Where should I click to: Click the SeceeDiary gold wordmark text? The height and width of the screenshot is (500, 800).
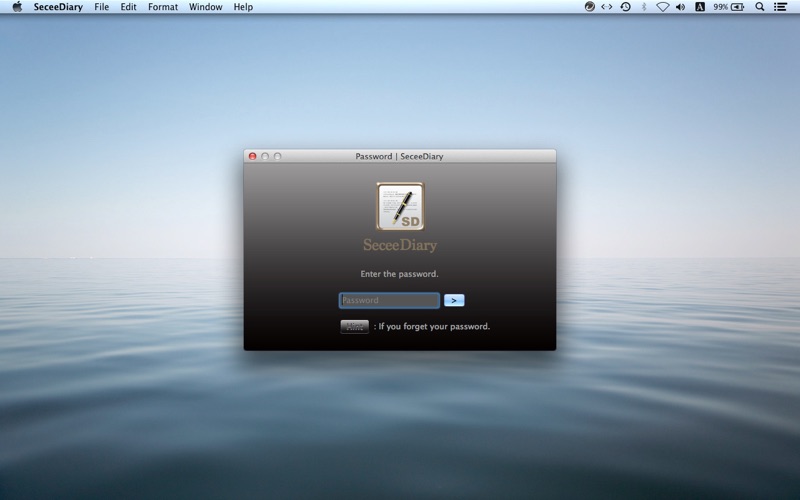point(400,245)
